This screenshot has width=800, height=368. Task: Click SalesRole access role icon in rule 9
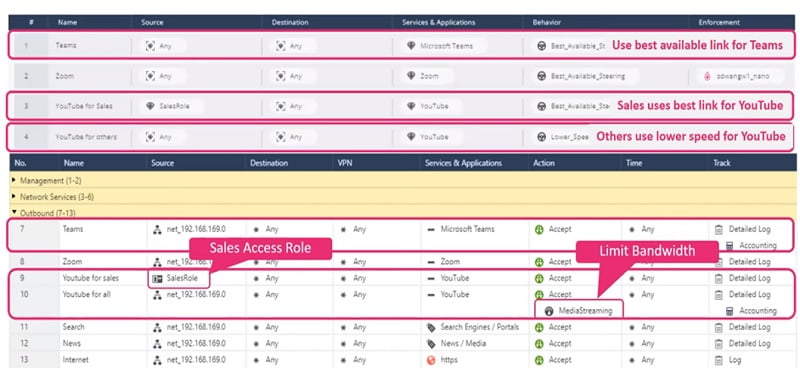pyautogui.click(x=157, y=278)
